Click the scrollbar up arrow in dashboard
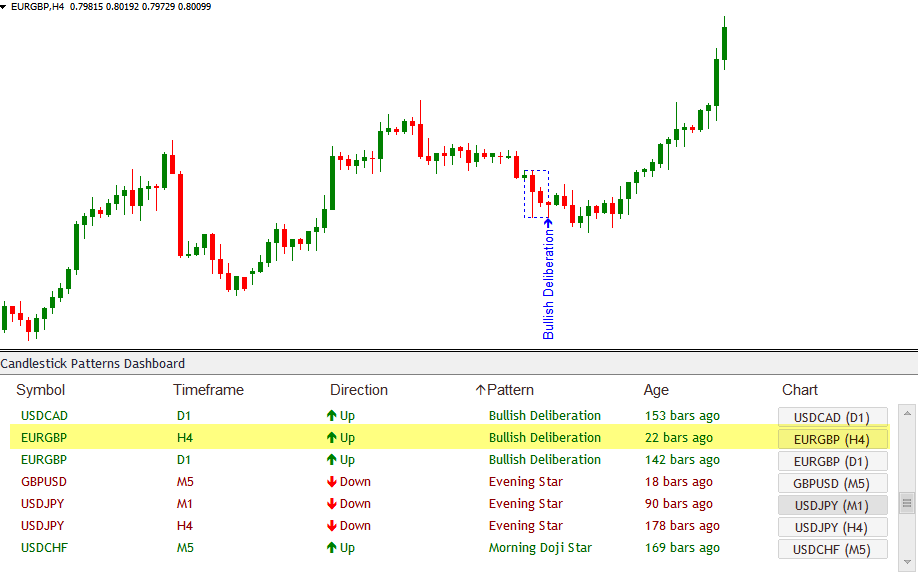The height and width of the screenshot is (578, 918). (x=907, y=412)
